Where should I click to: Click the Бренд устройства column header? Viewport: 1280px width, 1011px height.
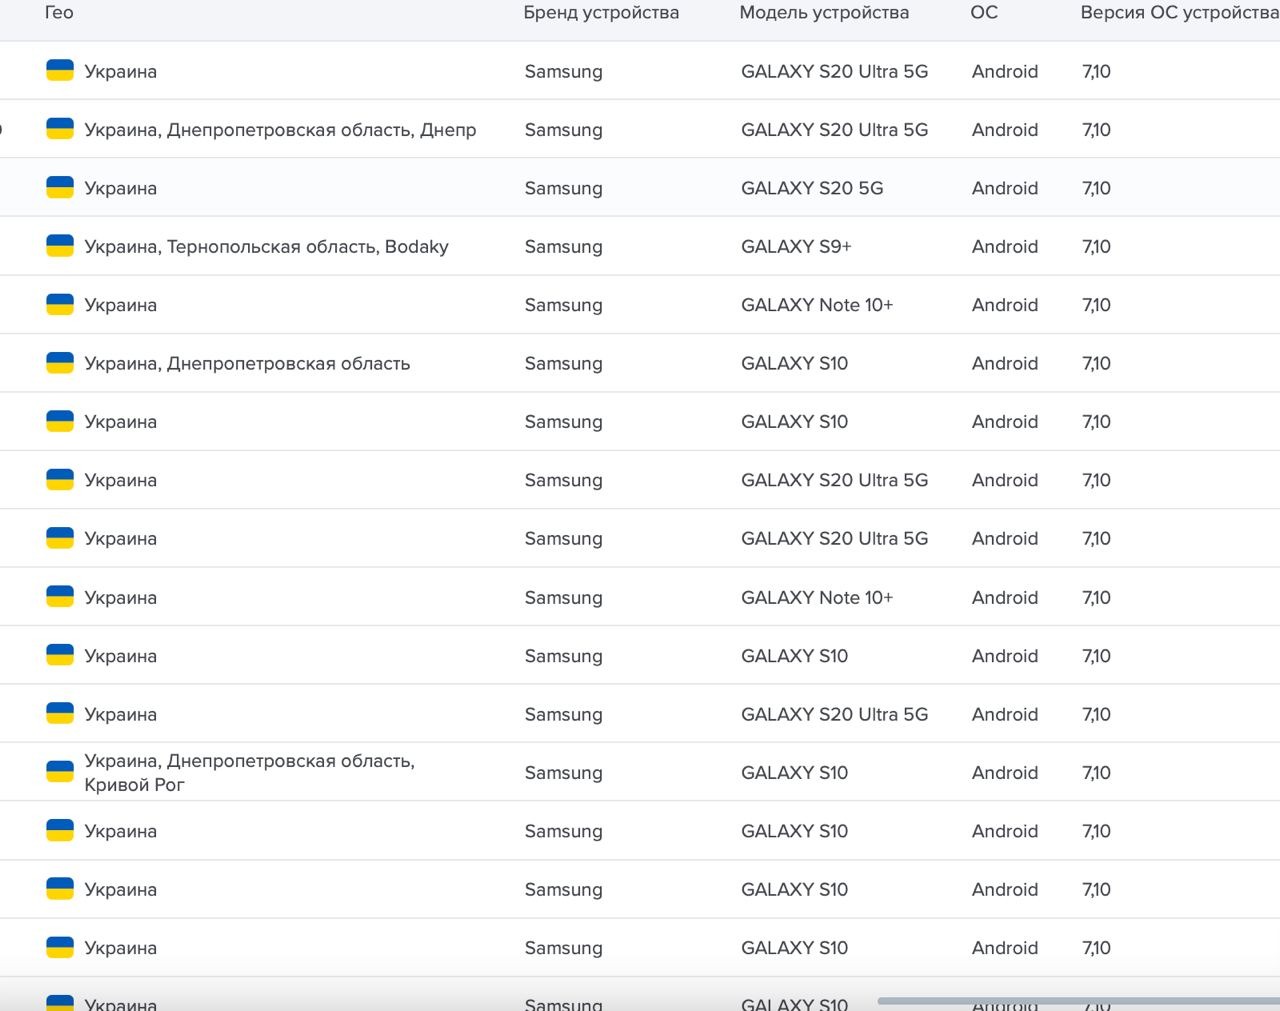601,13
